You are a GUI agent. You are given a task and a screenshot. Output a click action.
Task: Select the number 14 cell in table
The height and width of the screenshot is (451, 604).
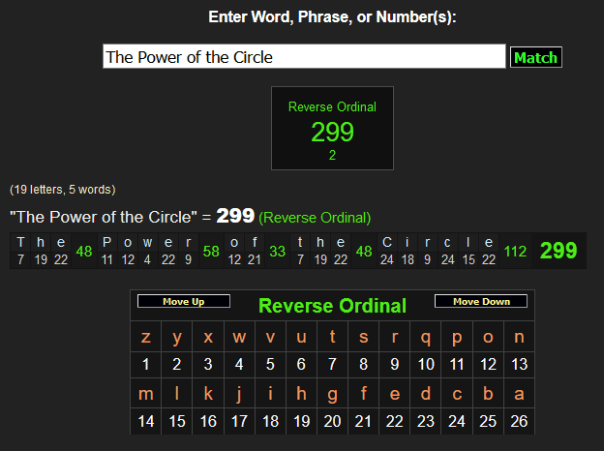click(x=146, y=421)
